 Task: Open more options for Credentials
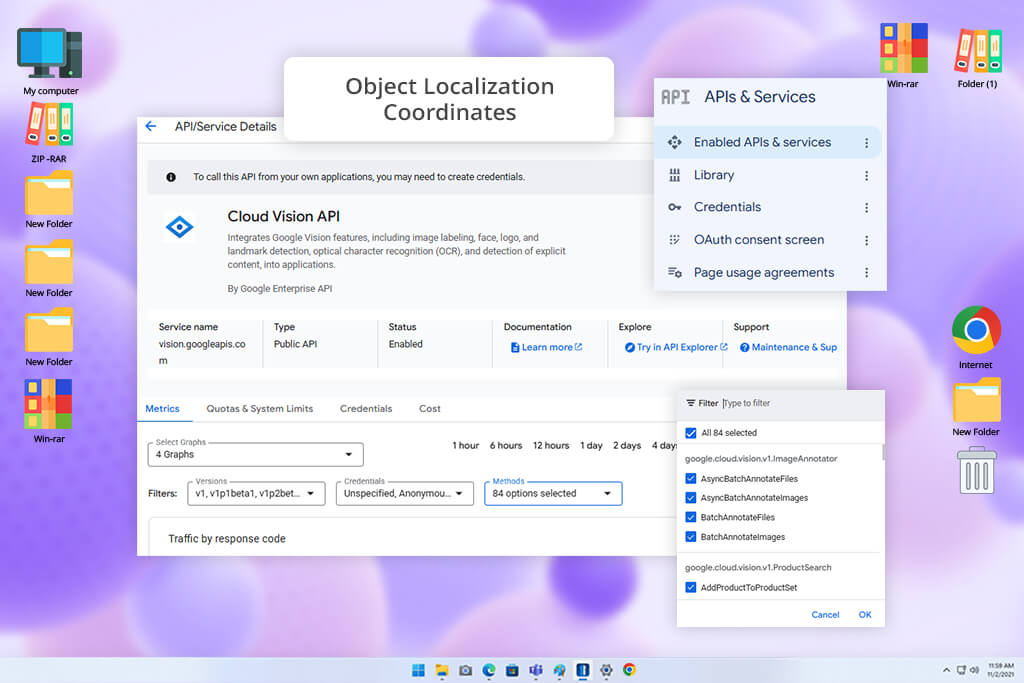867,208
